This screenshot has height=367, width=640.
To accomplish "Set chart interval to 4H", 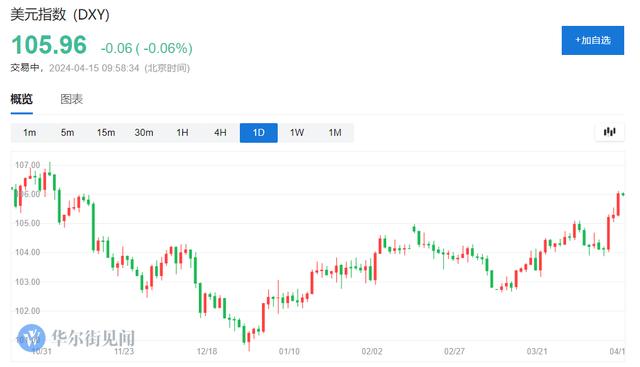I will pos(220,133).
